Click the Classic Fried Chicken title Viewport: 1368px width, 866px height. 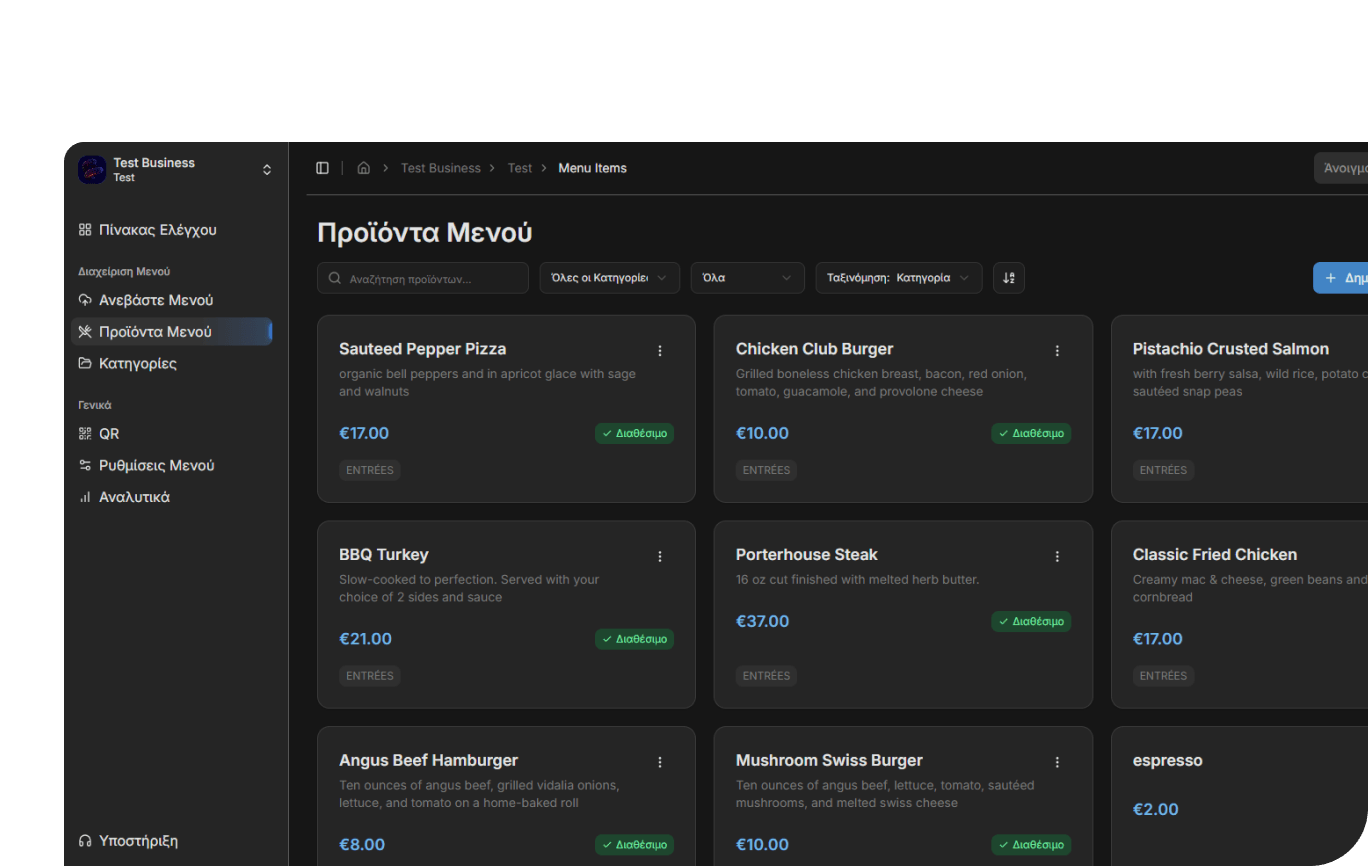point(1215,555)
